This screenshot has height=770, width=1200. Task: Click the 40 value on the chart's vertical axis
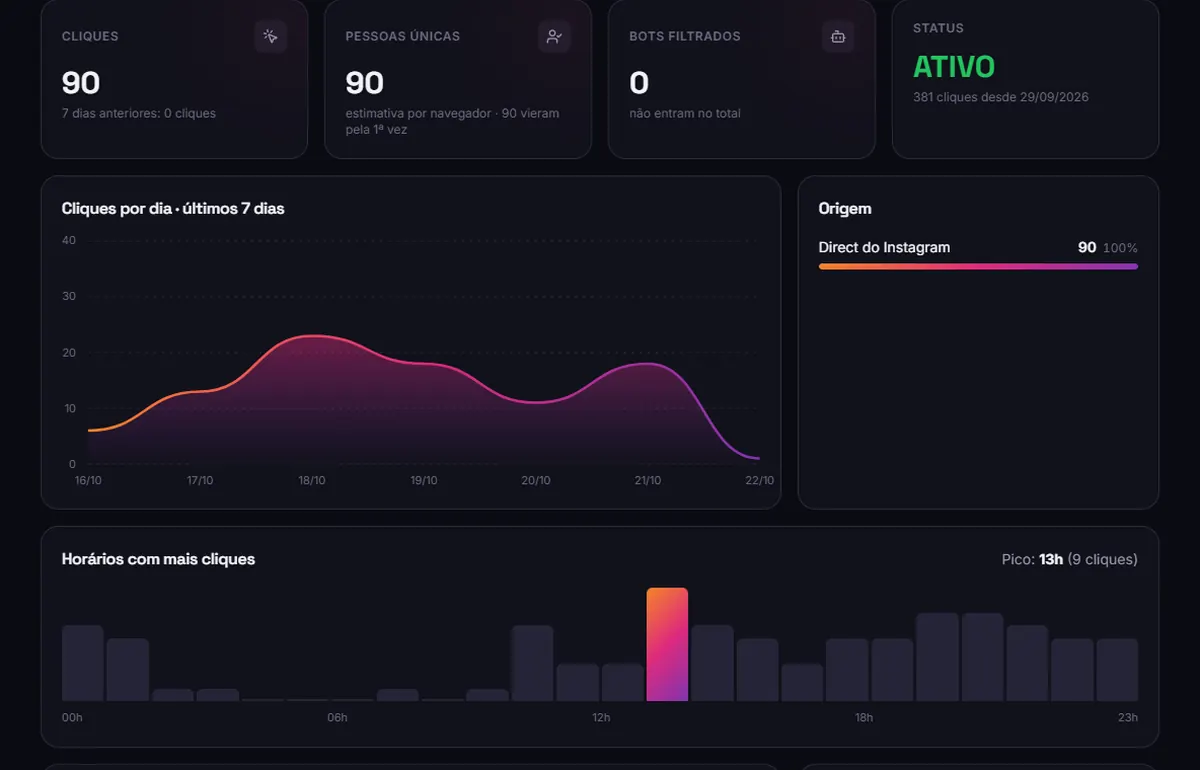tap(69, 240)
